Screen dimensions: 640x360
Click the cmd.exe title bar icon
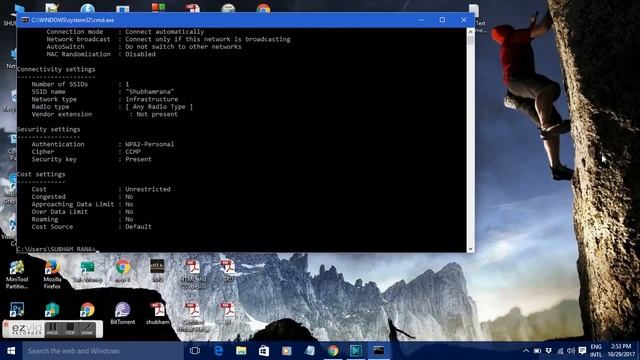(x=25, y=20)
